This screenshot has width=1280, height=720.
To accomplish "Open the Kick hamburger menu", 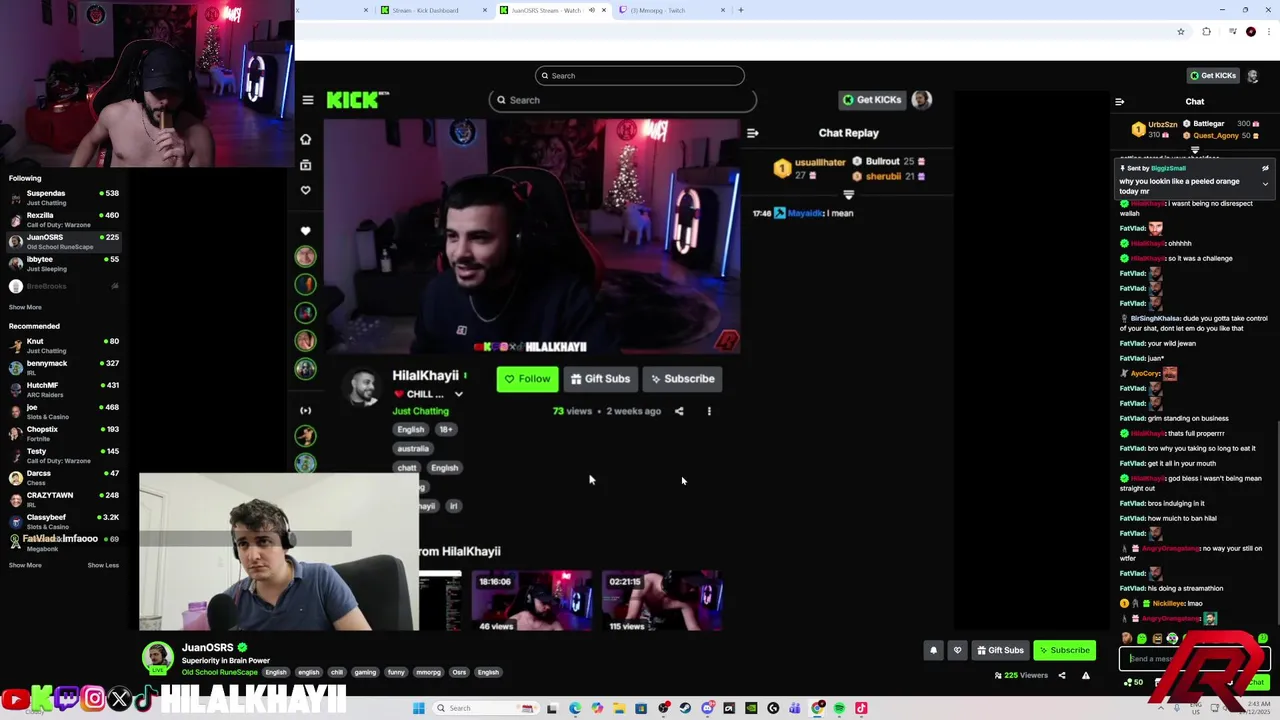I will 308,100.
